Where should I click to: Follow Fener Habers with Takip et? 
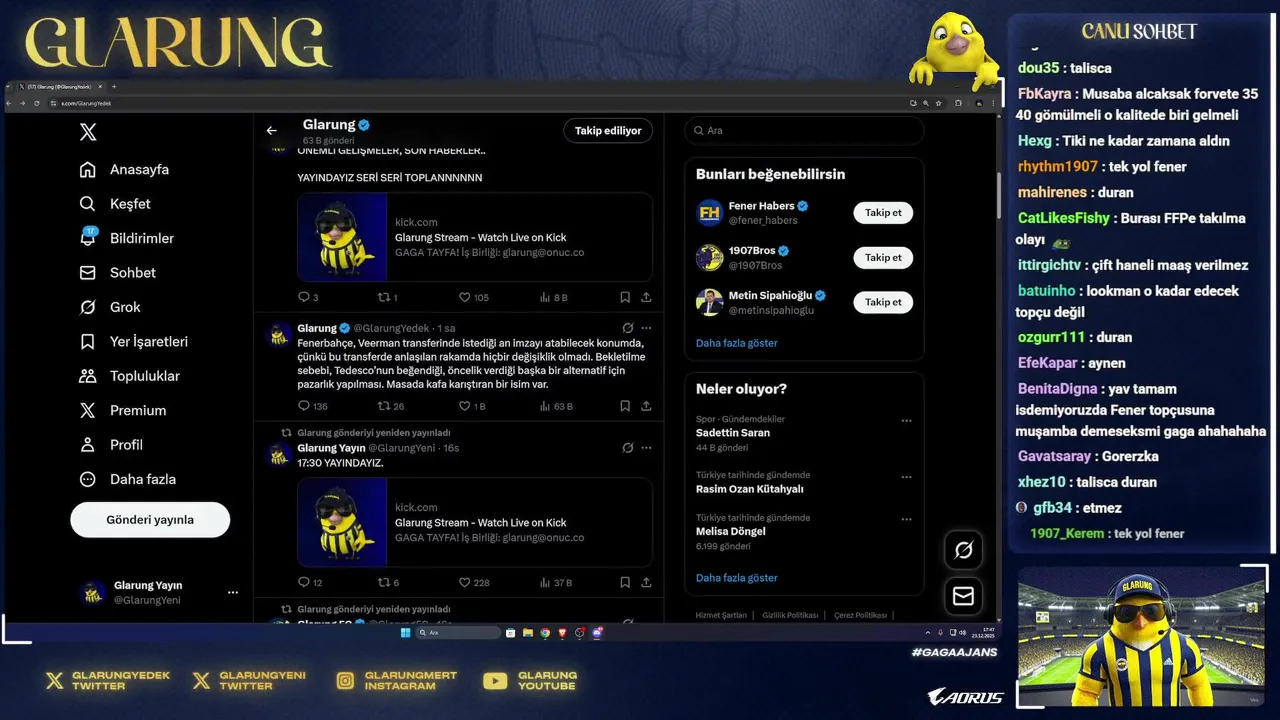[x=883, y=212]
